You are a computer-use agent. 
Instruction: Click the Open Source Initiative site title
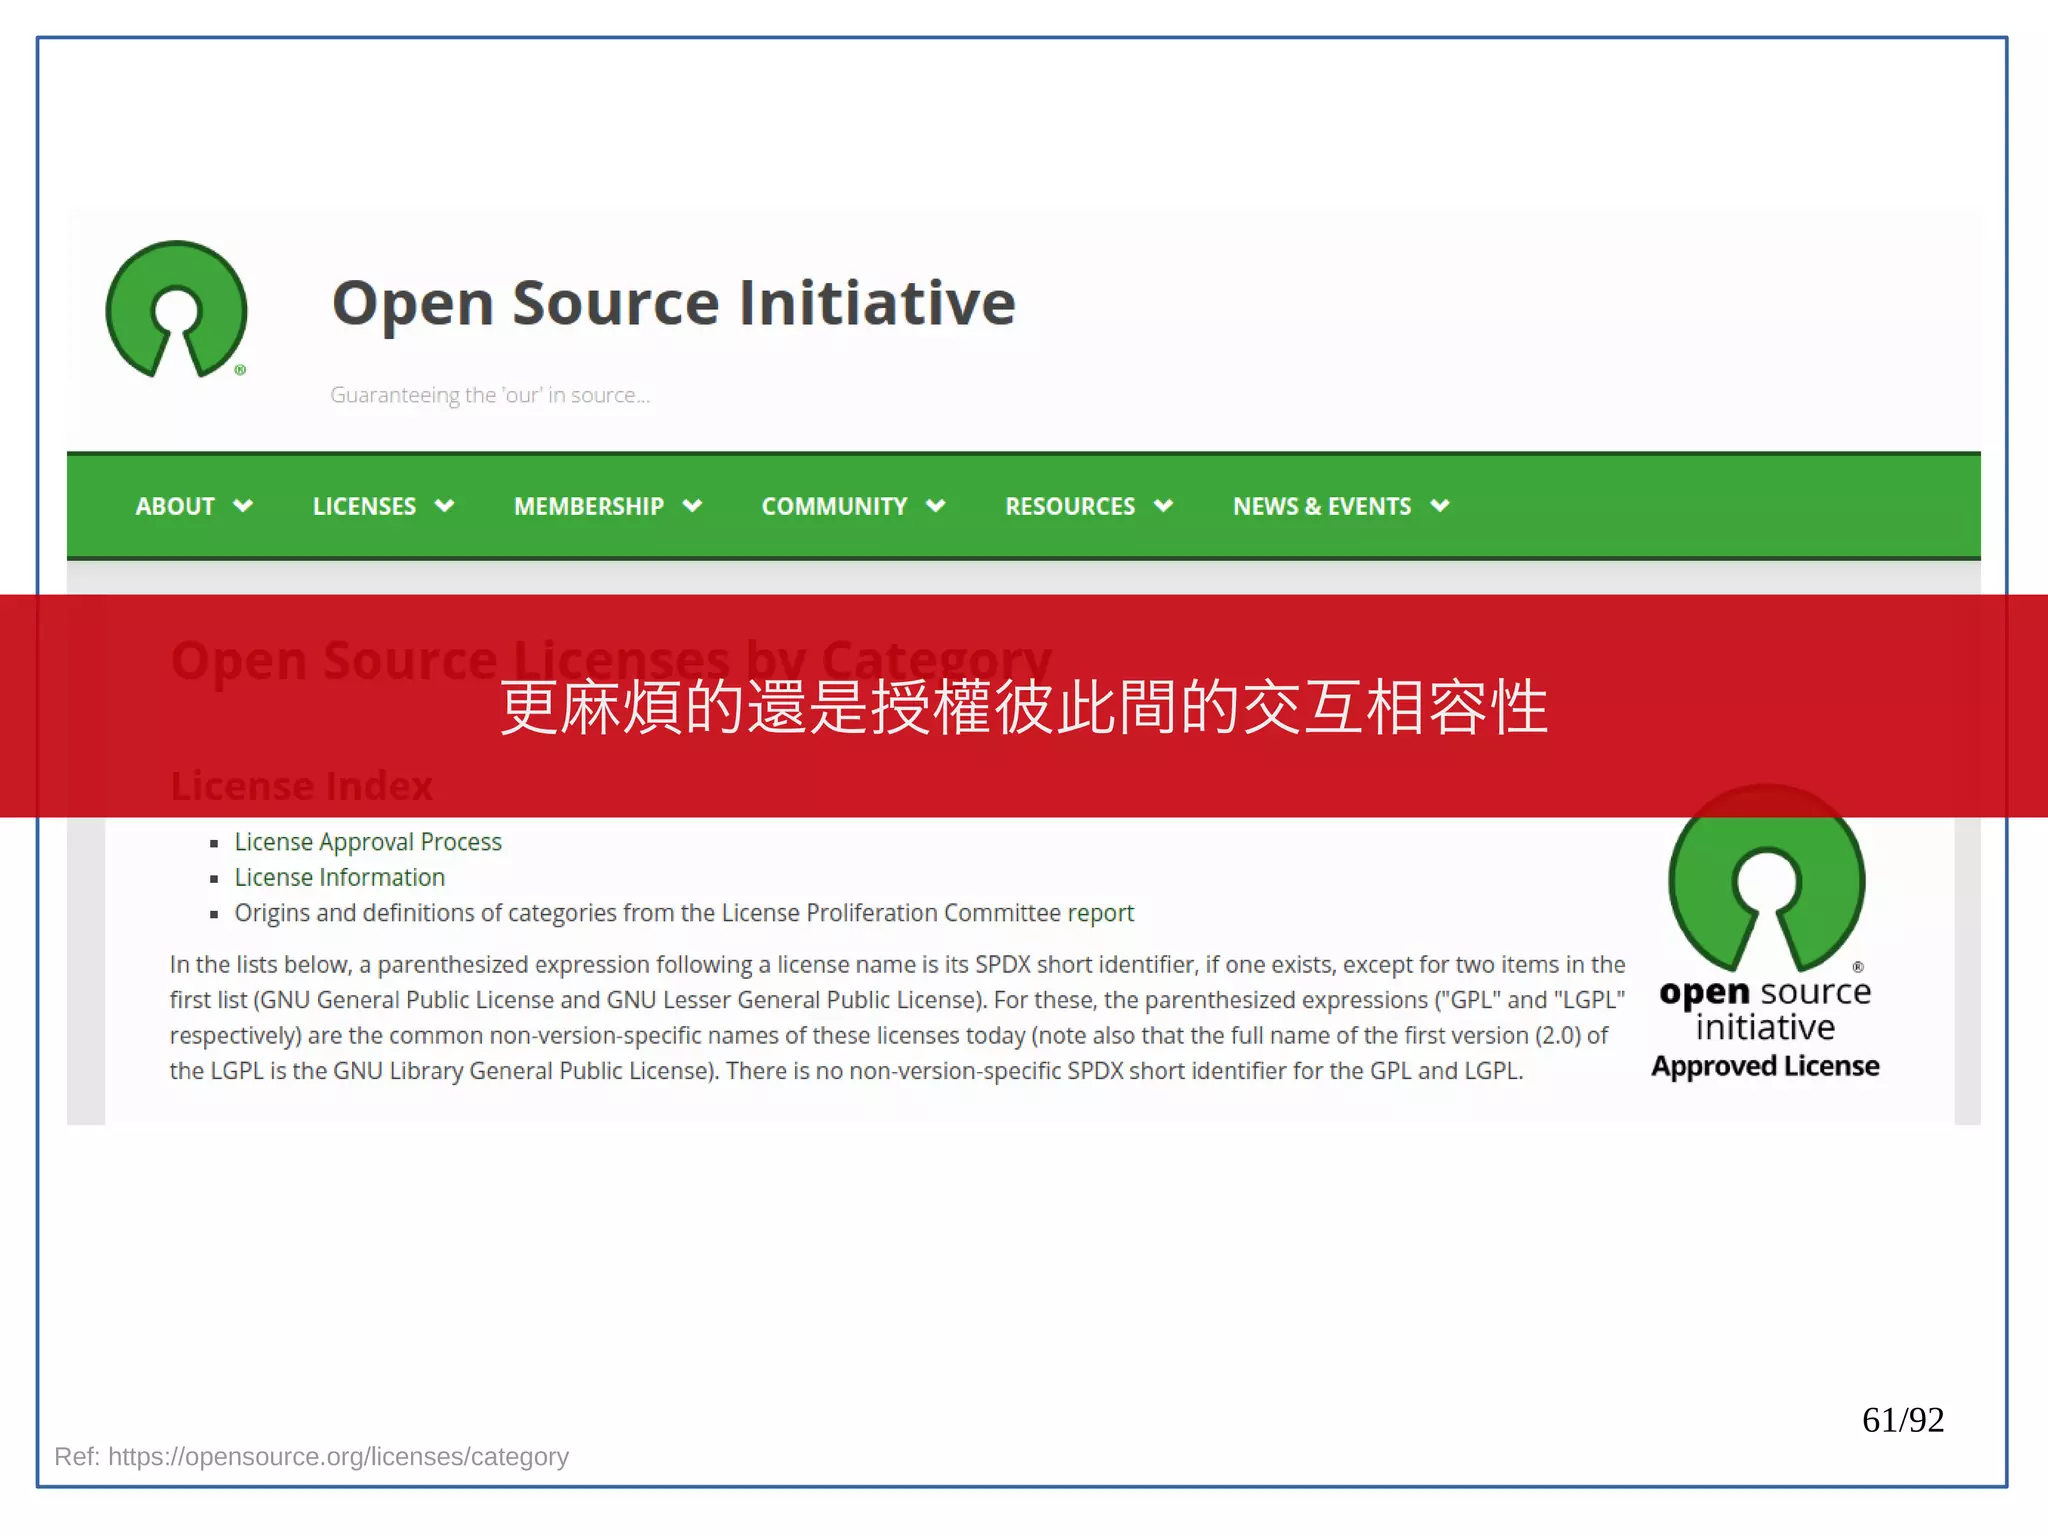[673, 302]
